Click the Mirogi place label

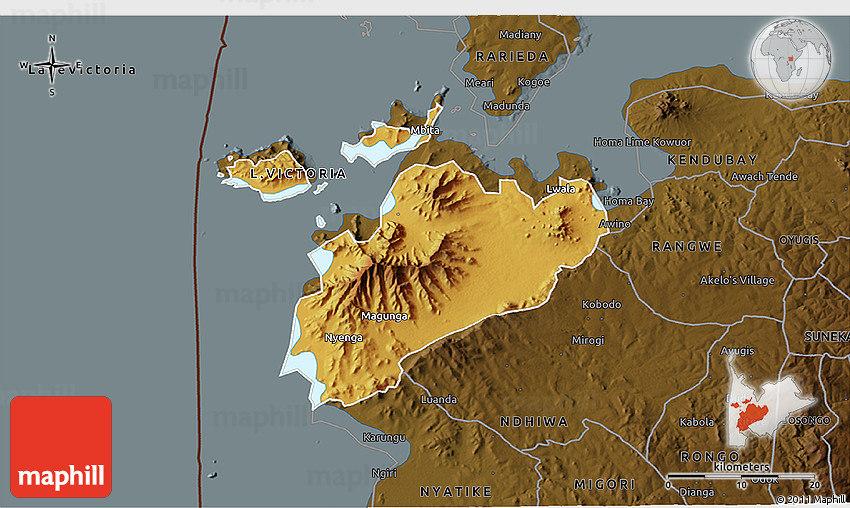[588, 340]
